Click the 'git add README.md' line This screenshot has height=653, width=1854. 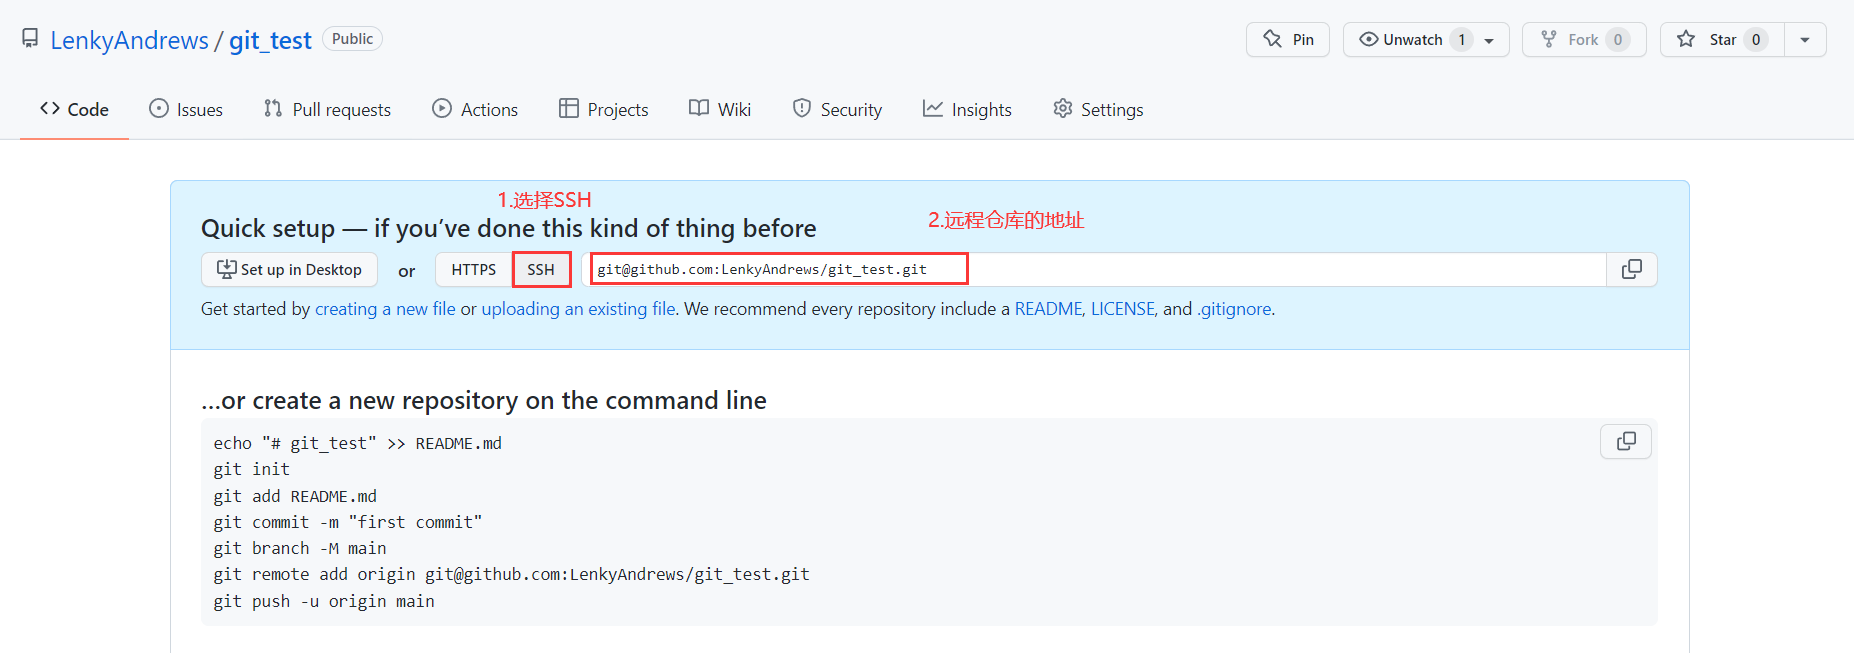(x=295, y=496)
